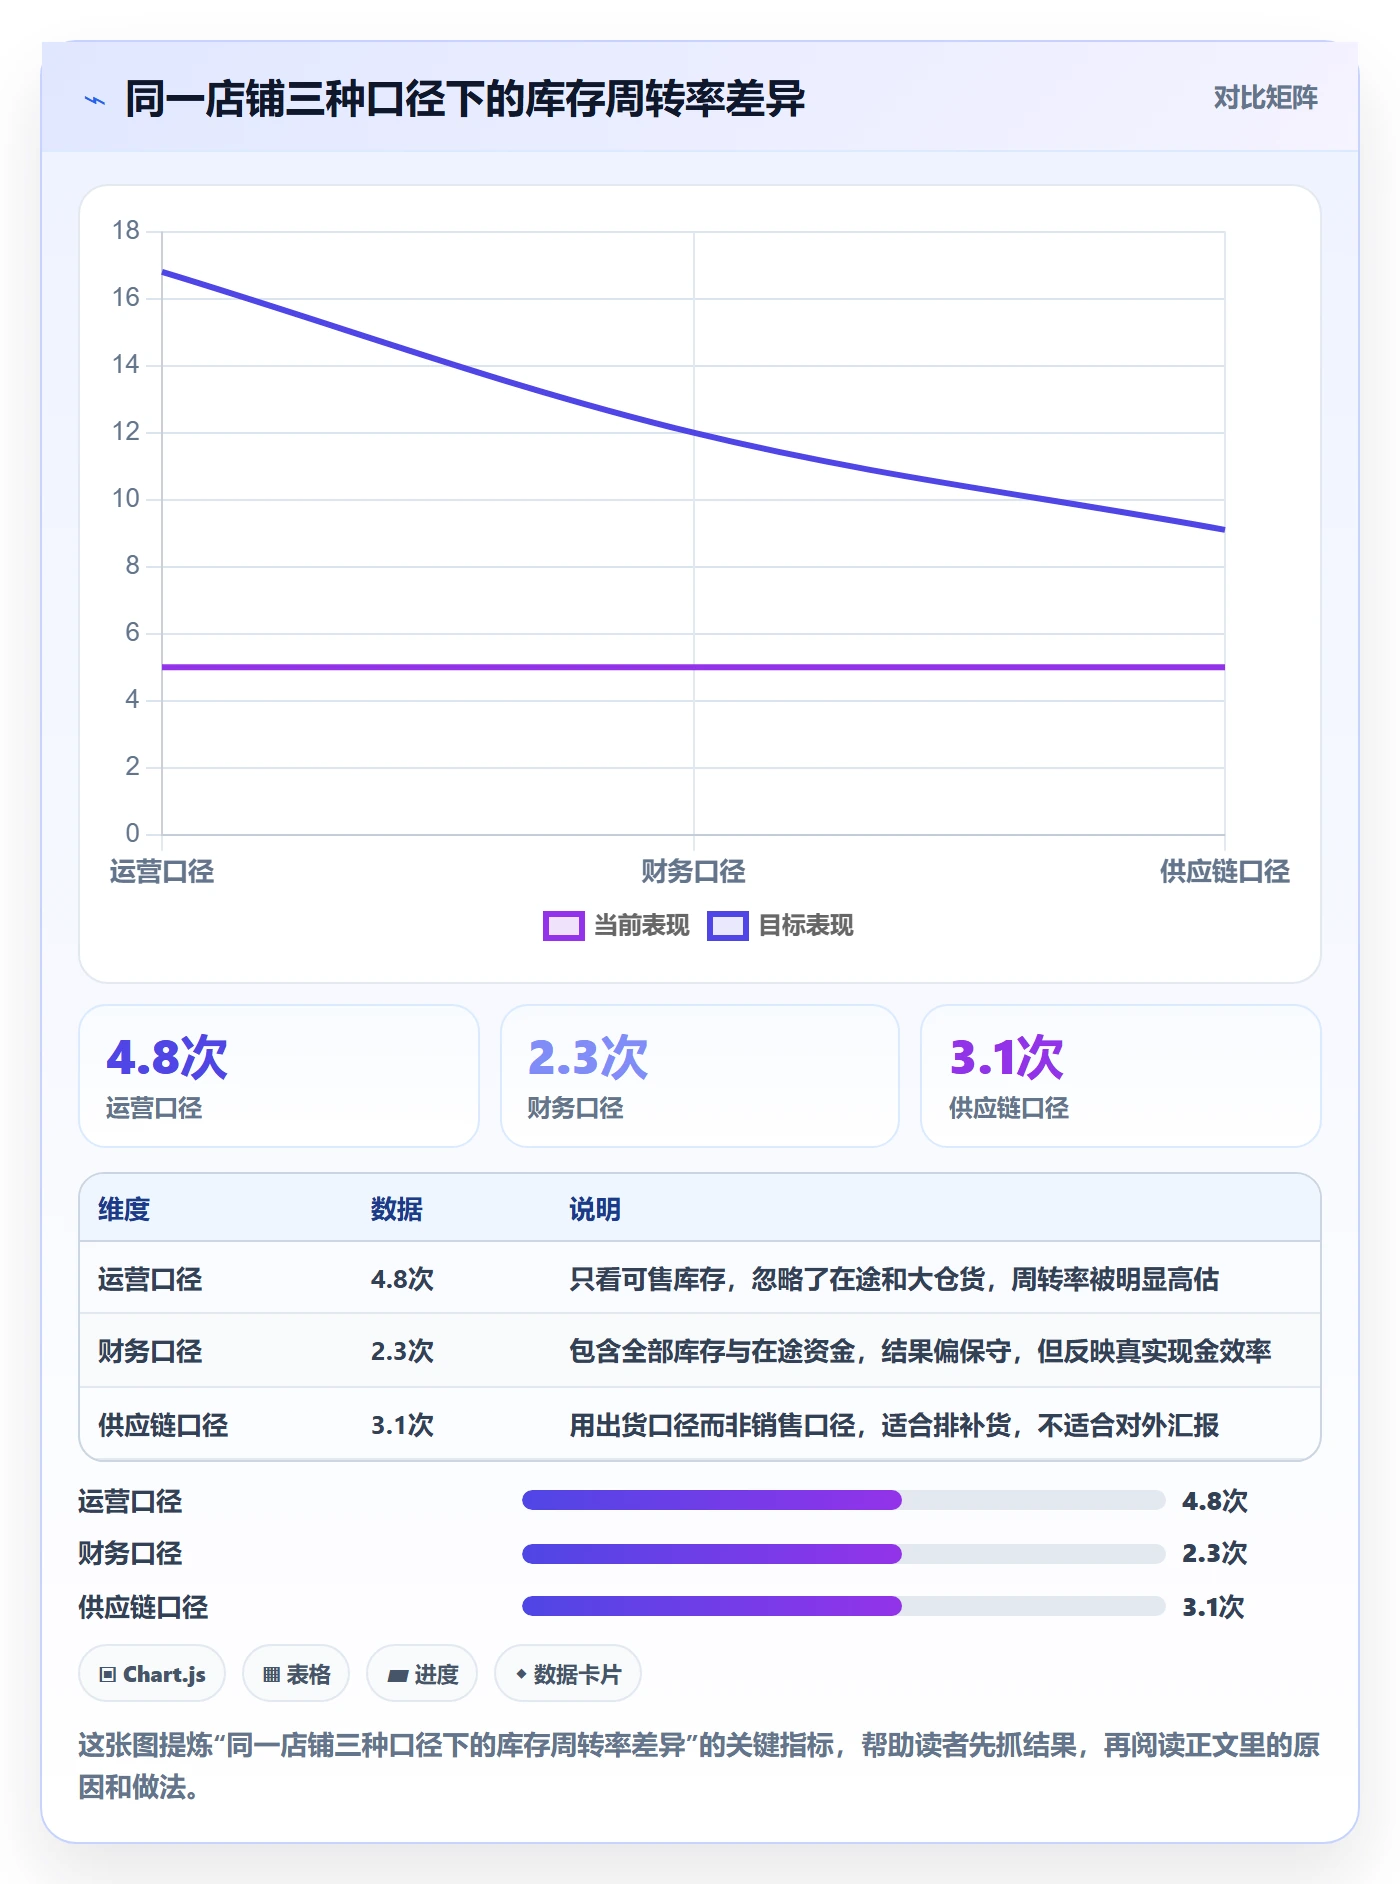Click the 运营口径 x-axis label
The width and height of the screenshot is (1400, 1884).
pos(162,872)
